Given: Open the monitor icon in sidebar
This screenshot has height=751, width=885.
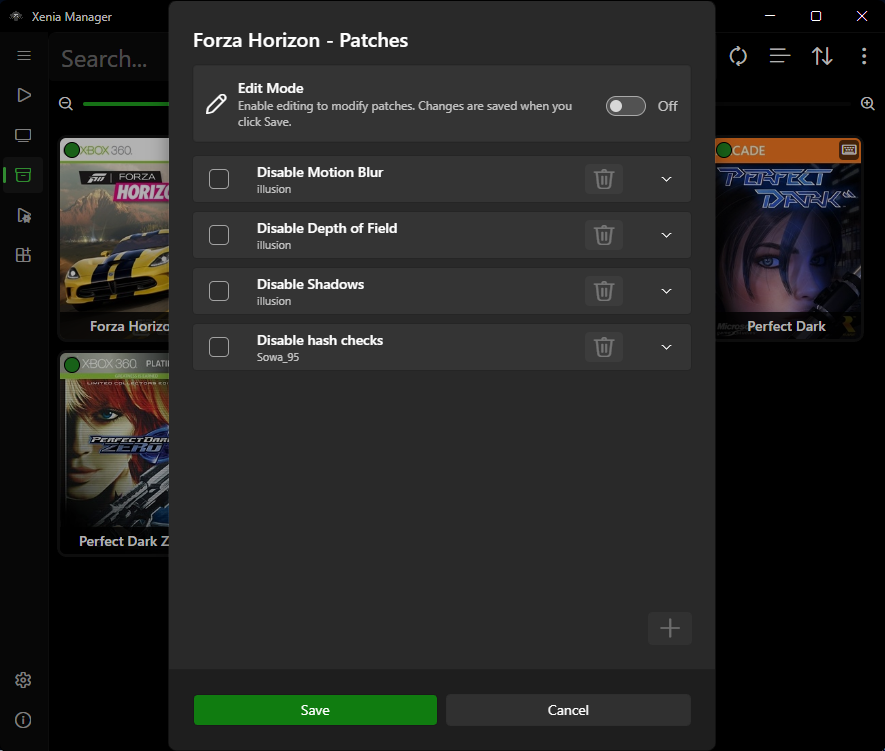Looking at the screenshot, I should click(23, 135).
